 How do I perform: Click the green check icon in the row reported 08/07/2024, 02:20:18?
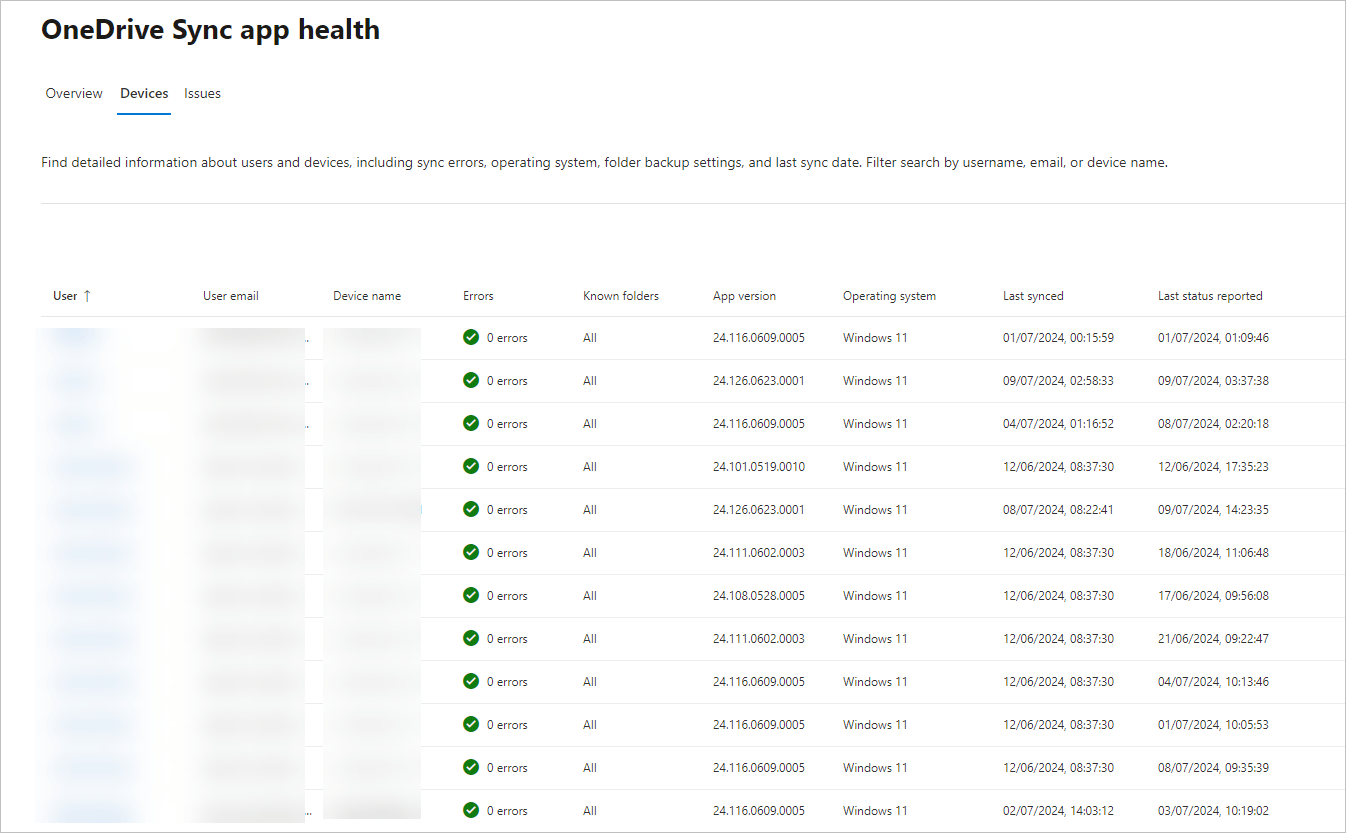471,423
